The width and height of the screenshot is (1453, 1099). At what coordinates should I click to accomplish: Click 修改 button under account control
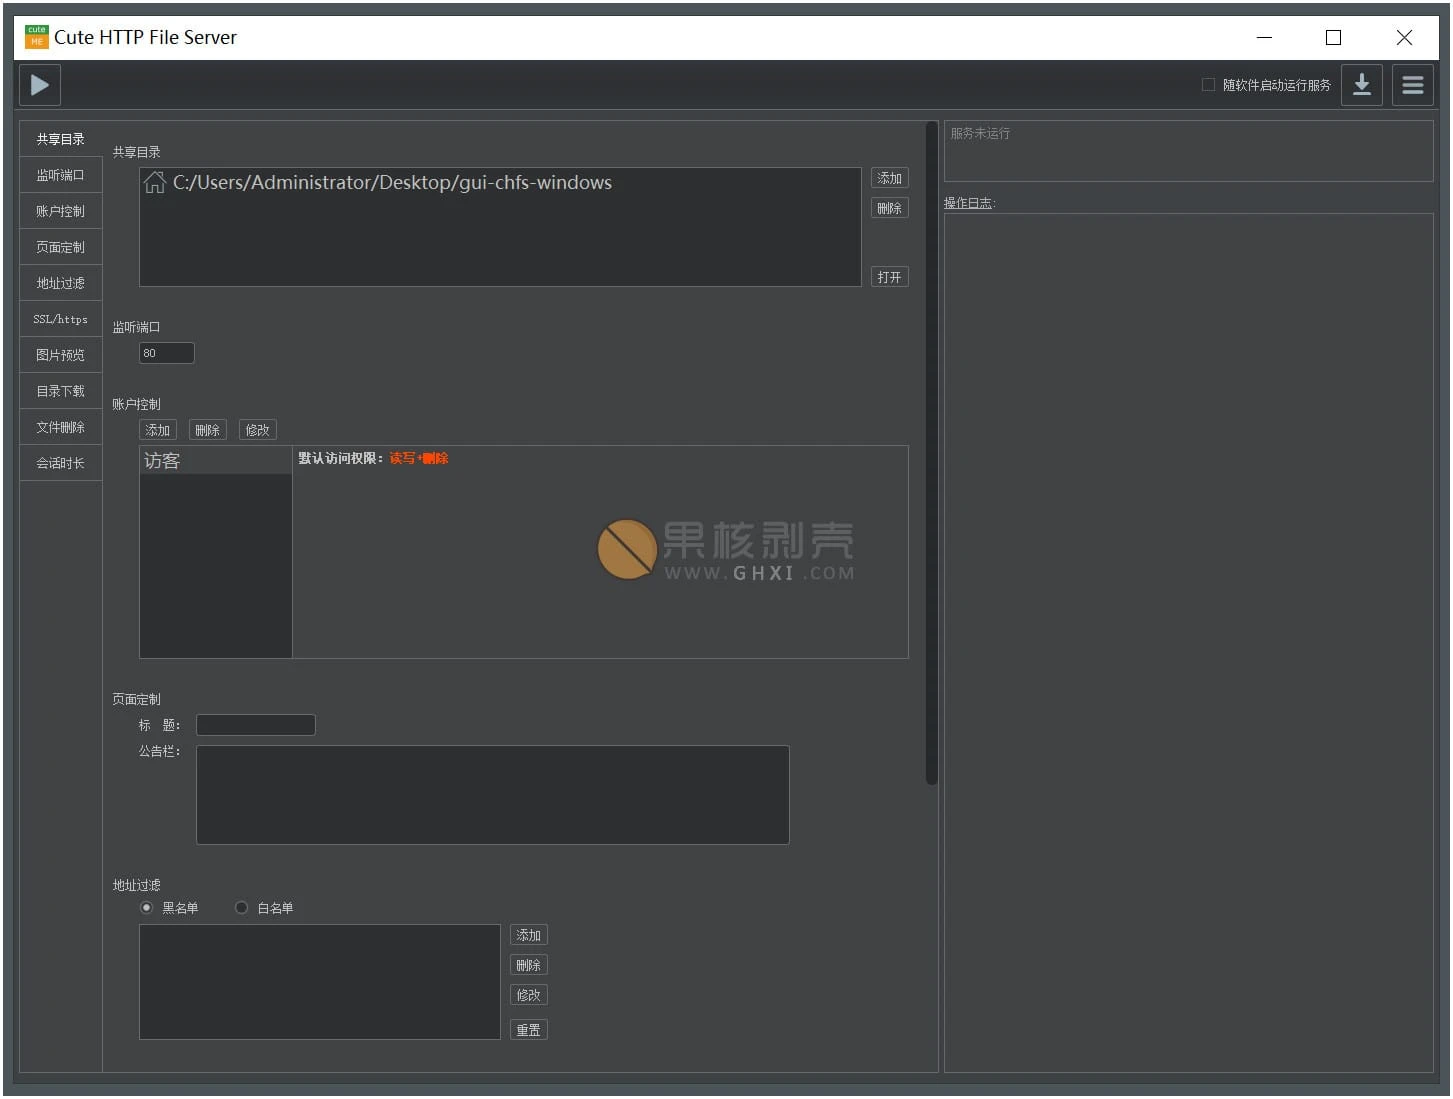point(257,430)
